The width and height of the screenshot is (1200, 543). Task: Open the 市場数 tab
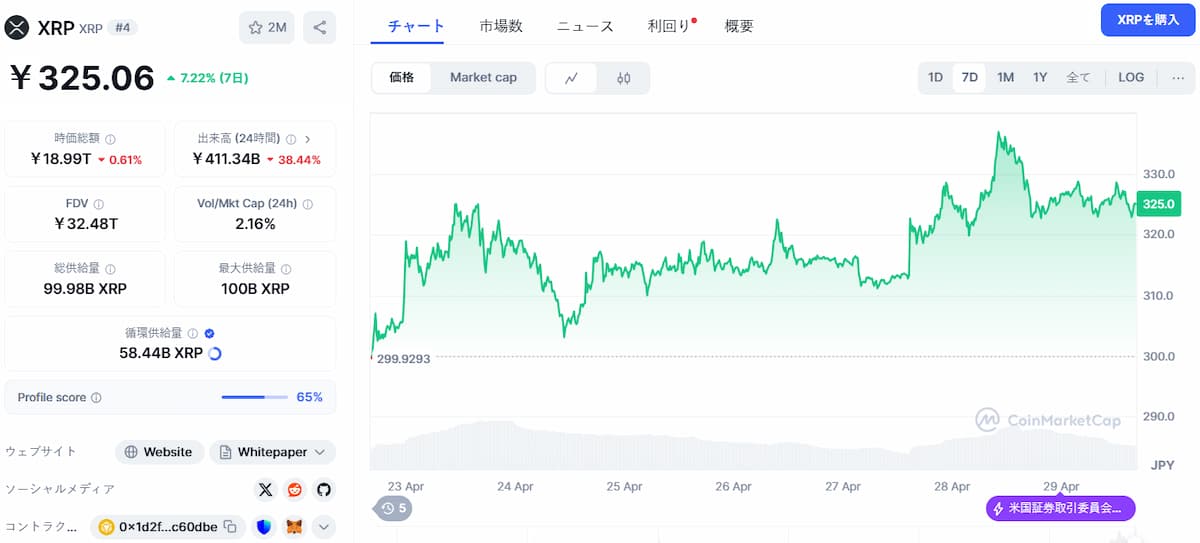coord(501,27)
